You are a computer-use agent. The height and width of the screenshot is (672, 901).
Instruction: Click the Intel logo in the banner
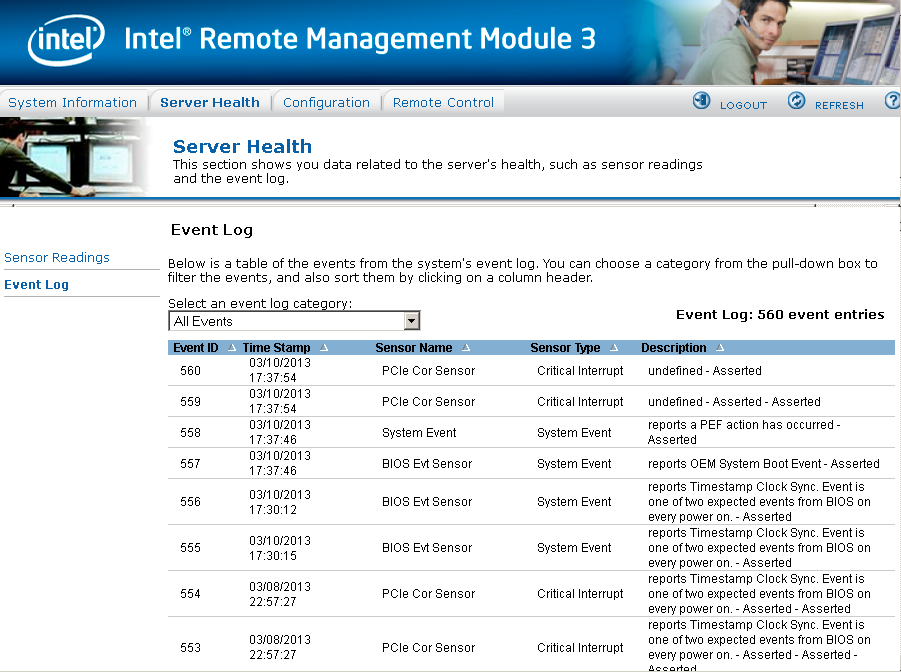pyautogui.click(x=66, y=40)
